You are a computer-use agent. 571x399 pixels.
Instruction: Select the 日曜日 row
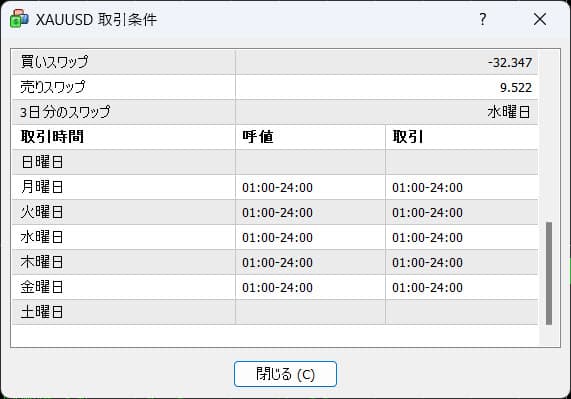pos(275,162)
